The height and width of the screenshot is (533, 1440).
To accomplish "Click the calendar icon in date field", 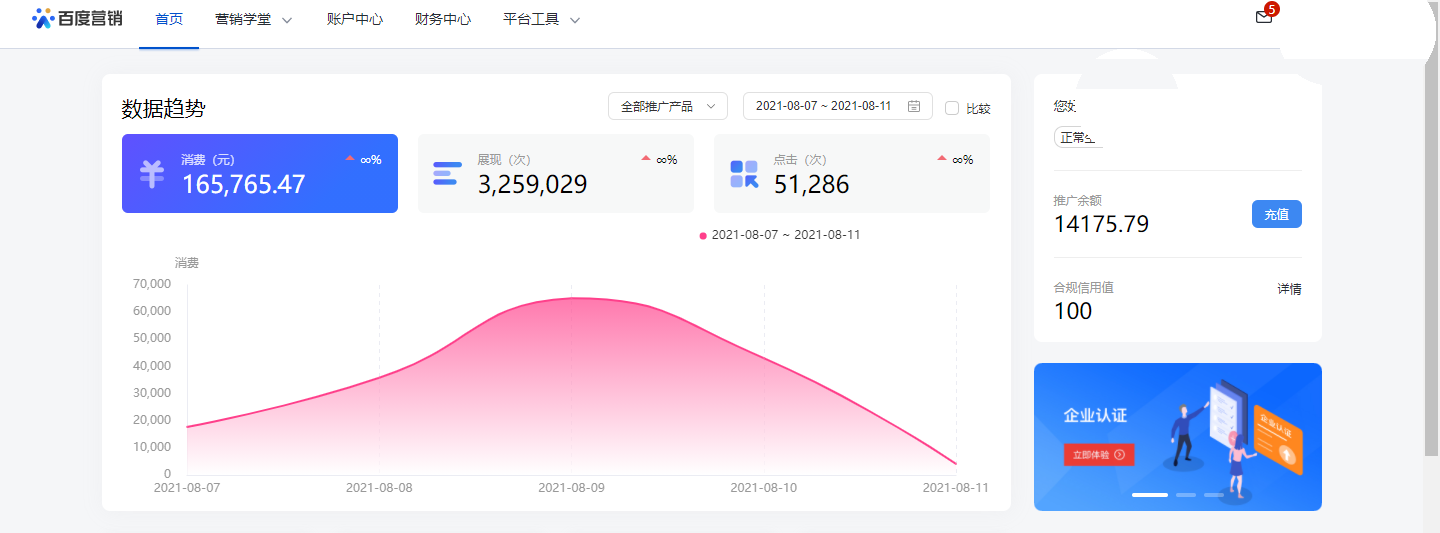I will click(914, 106).
